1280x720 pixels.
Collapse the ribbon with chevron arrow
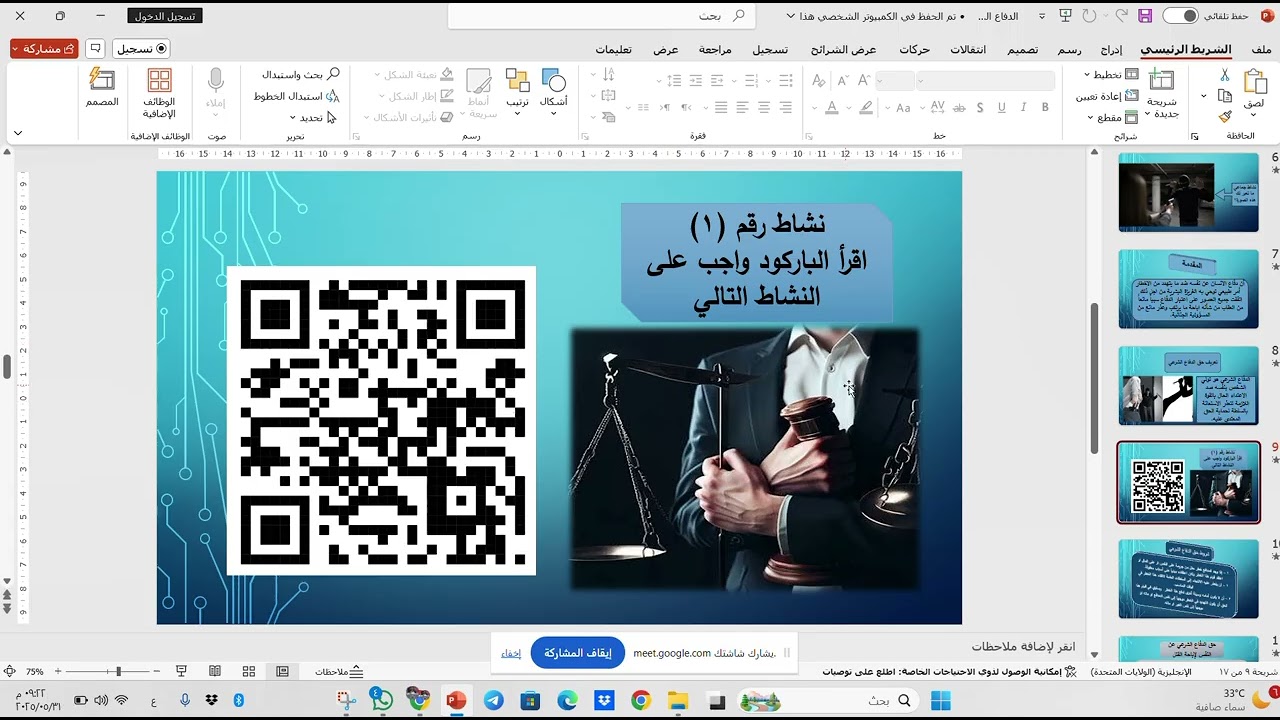pyautogui.click(x=18, y=133)
